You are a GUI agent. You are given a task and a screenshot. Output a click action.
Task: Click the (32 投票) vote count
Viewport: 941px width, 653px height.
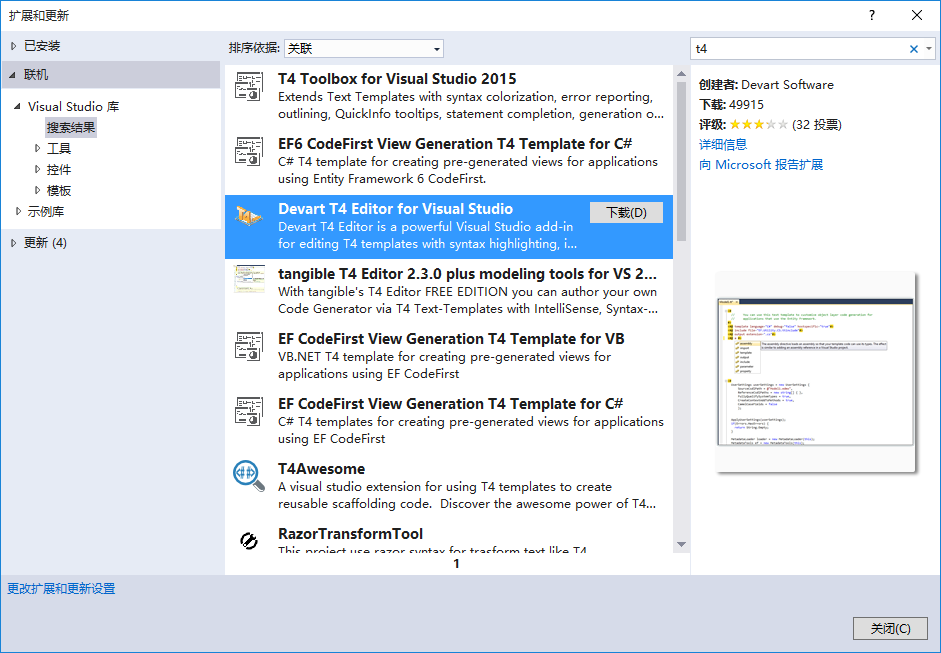(x=817, y=124)
